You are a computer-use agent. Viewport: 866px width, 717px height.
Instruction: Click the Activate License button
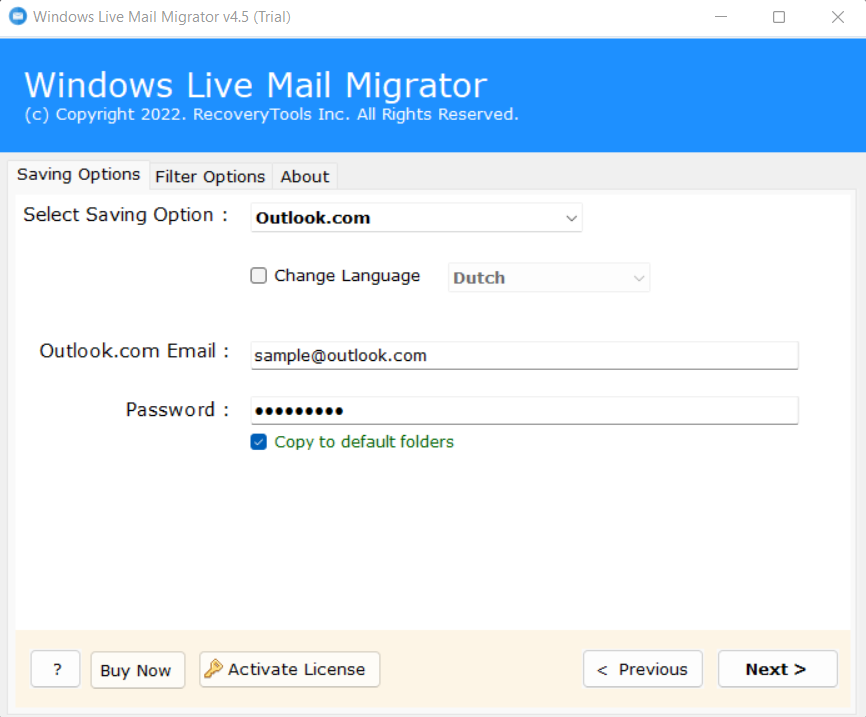click(x=289, y=669)
